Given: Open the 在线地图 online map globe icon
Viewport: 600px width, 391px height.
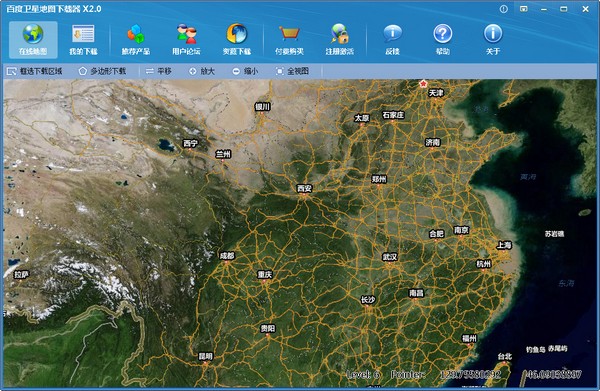Looking at the screenshot, I should [33, 40].
